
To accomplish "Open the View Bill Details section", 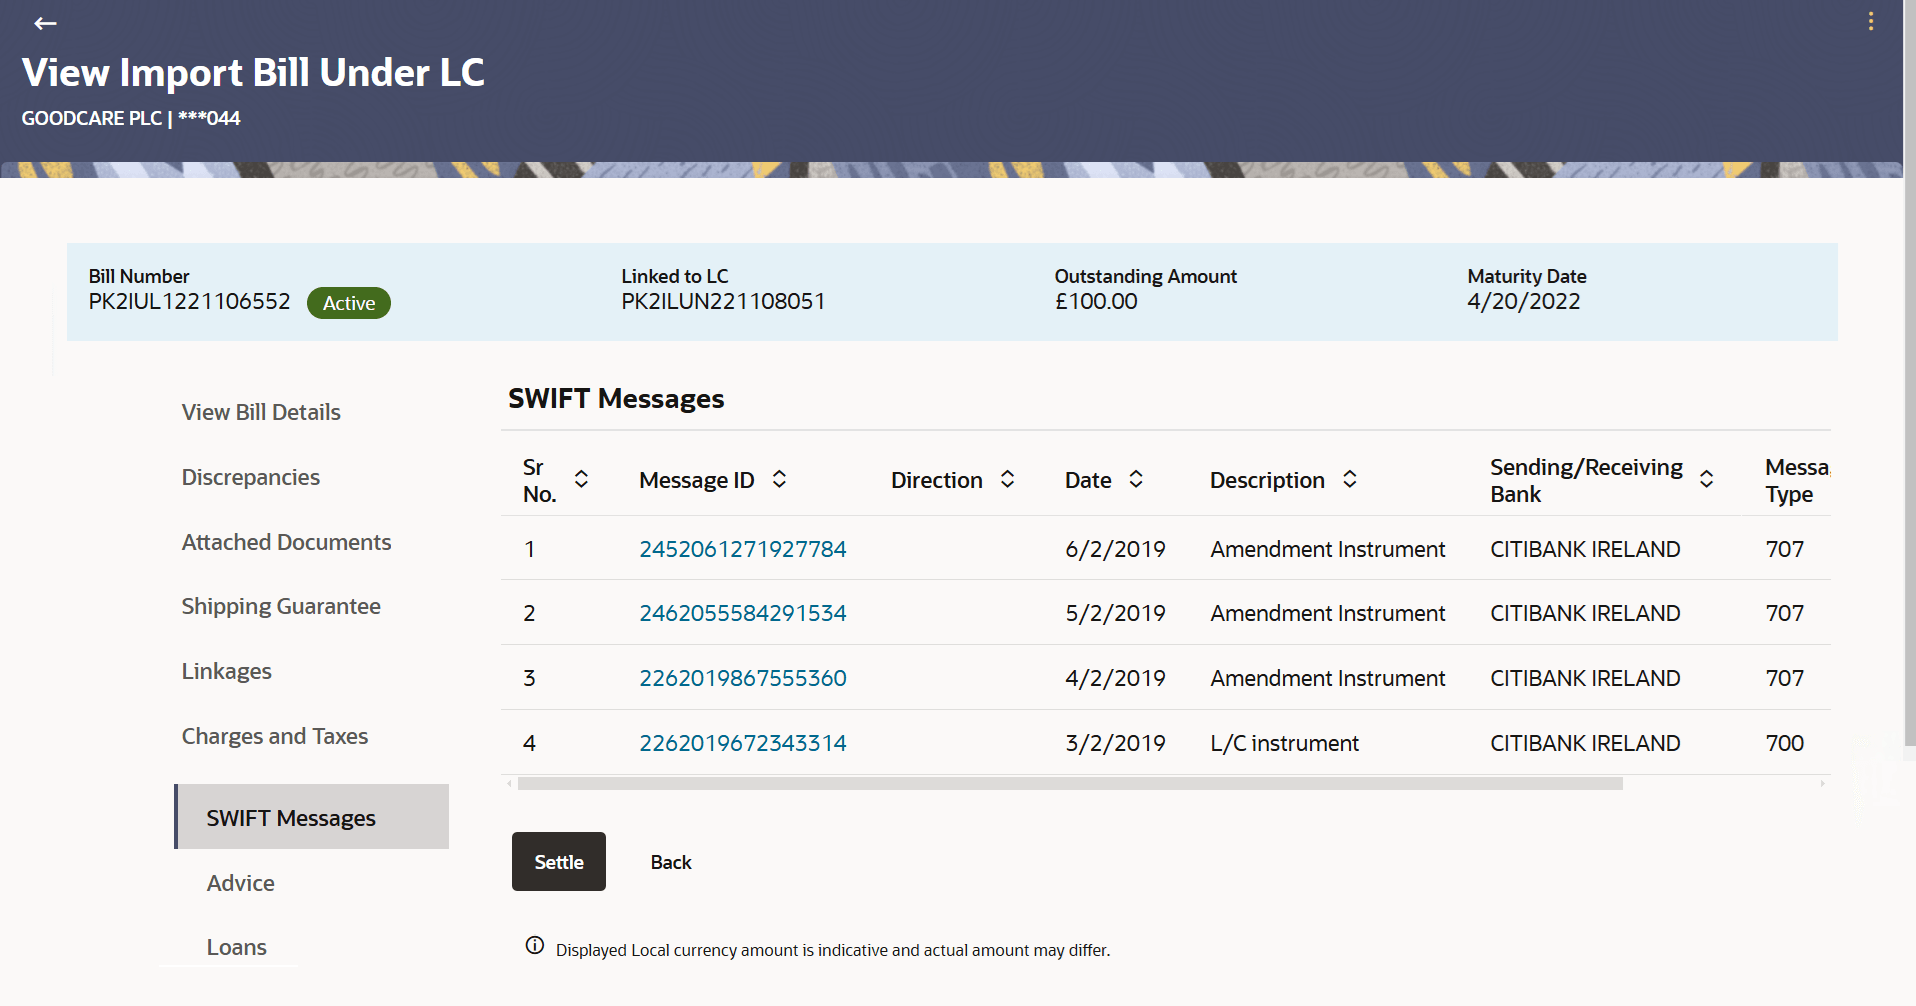I will coord(260,411).
